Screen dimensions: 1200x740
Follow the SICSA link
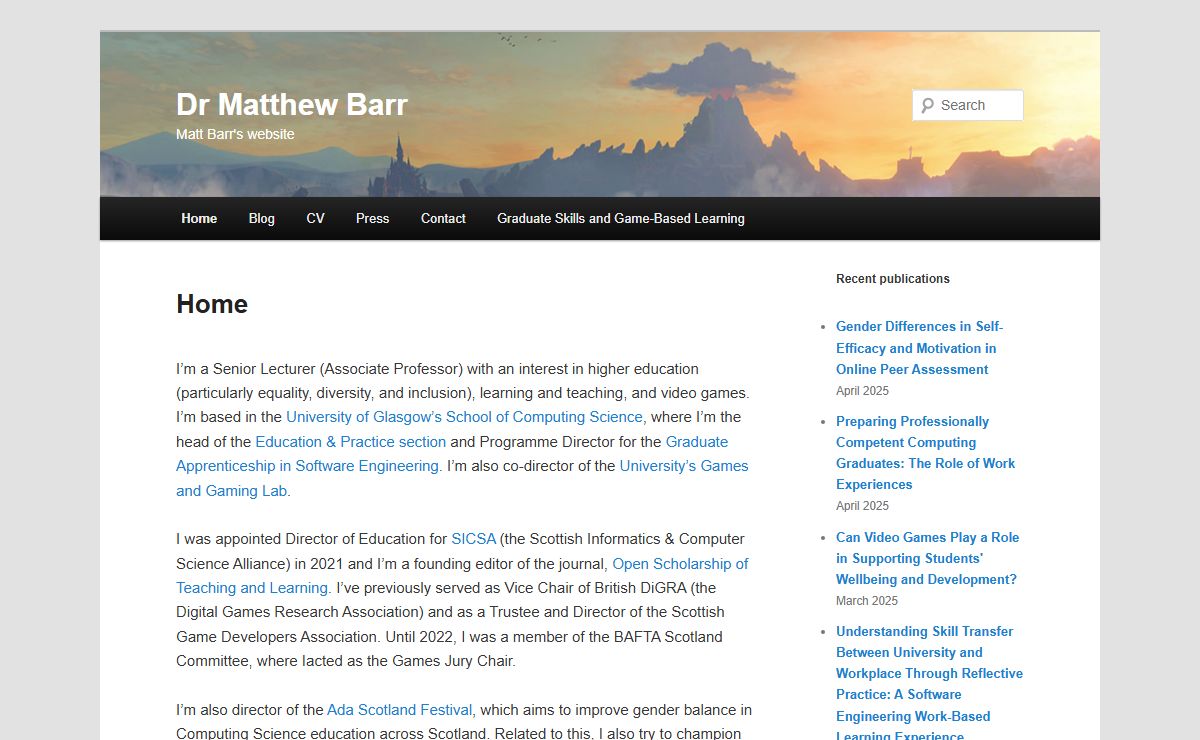(473, 539)
